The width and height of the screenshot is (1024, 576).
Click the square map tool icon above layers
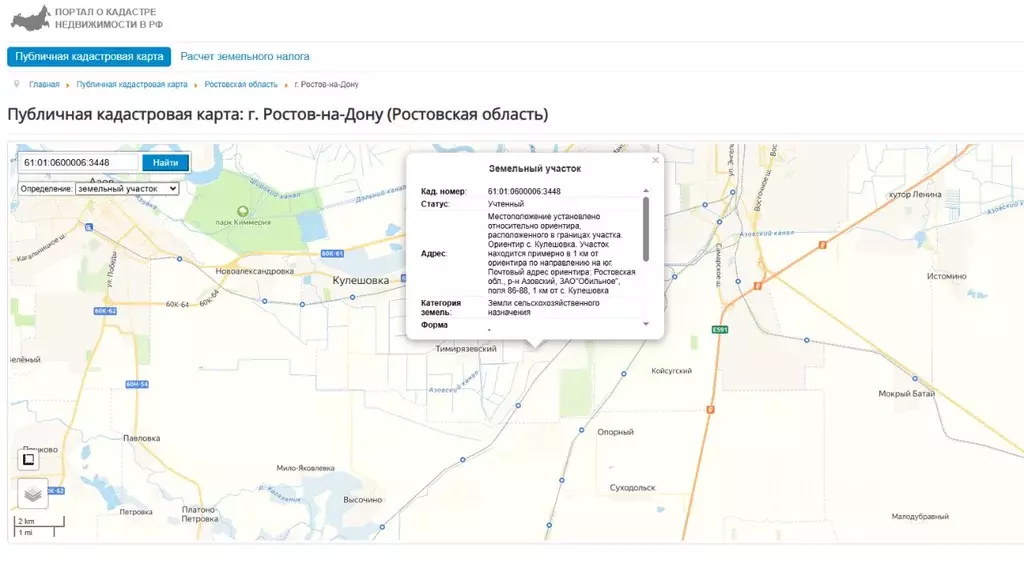29,459
